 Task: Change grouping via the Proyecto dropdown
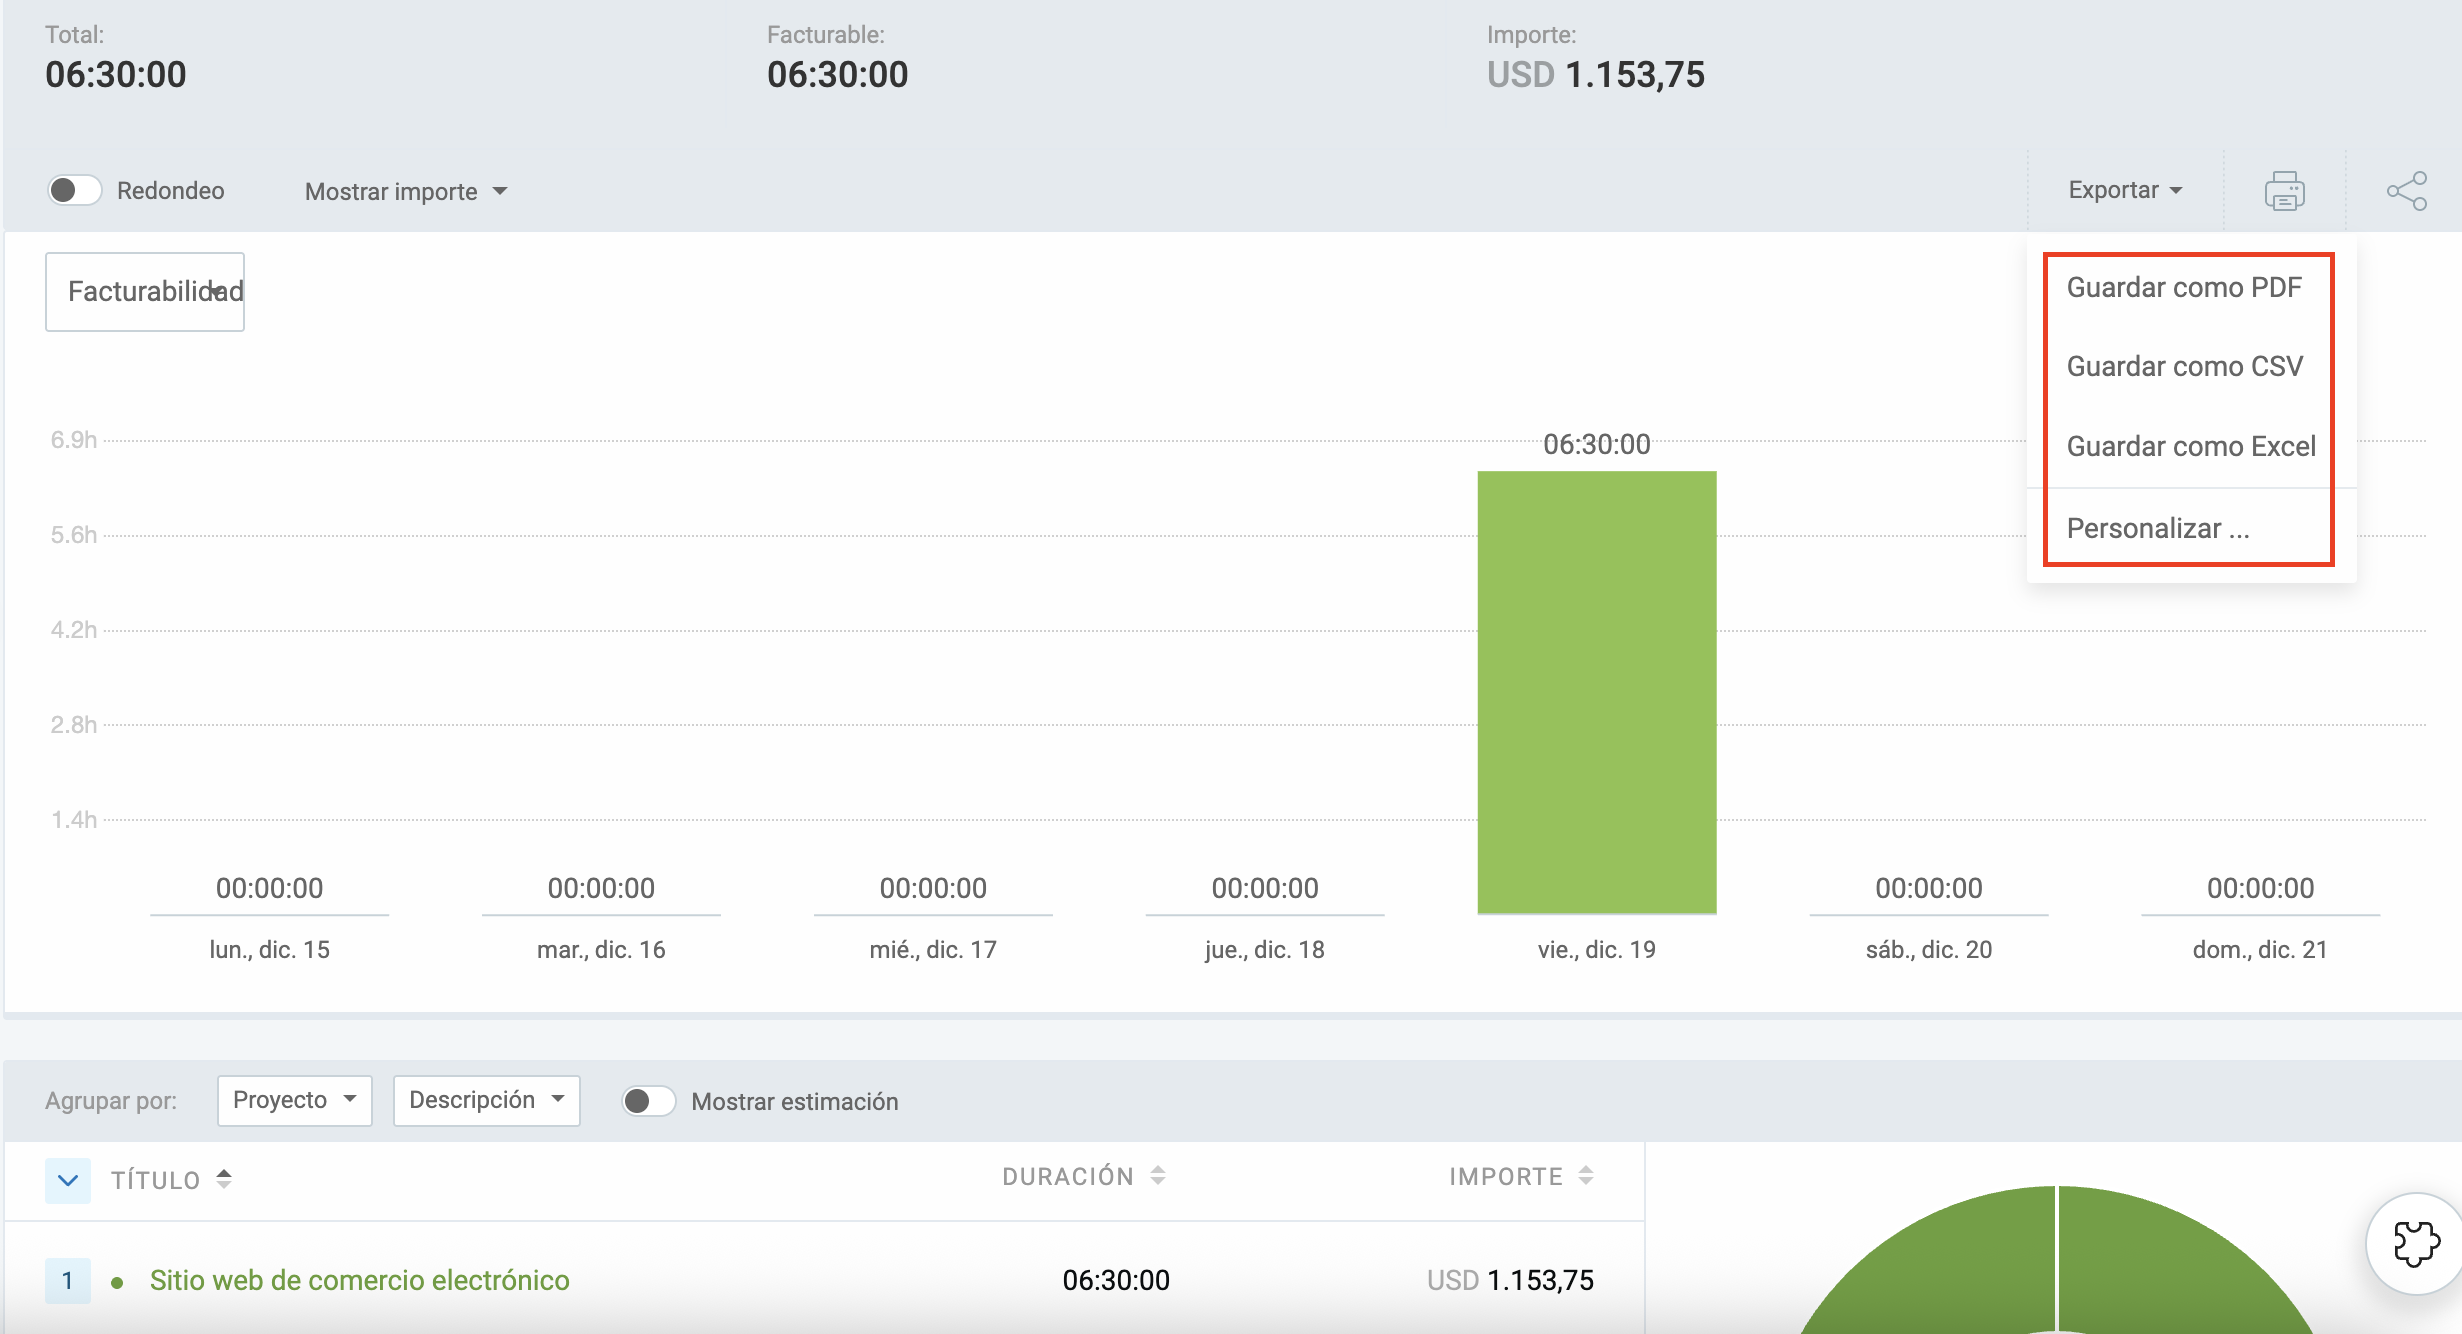294,1100
